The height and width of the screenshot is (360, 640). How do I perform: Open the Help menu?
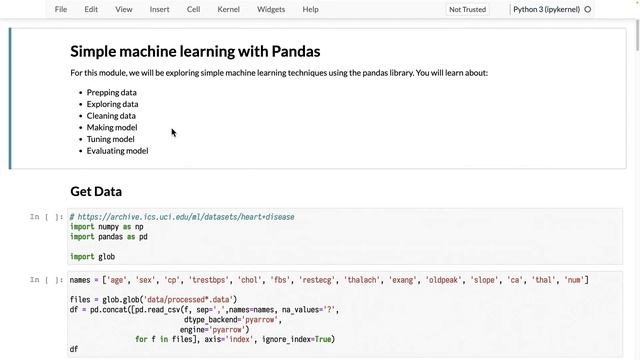(310, 9)
